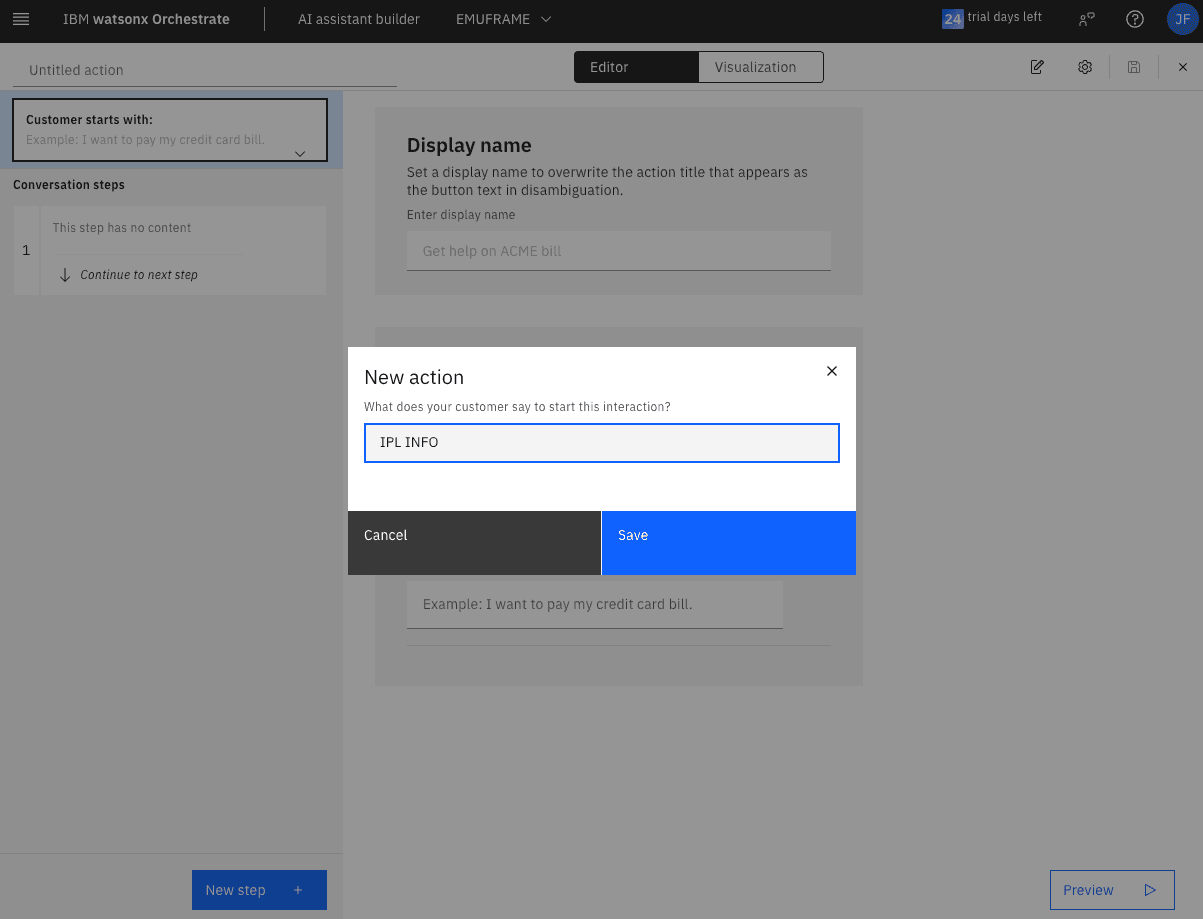Click the team sharing icon in header
Screen dimensions: 1203x919
(x=1086, y=19)
